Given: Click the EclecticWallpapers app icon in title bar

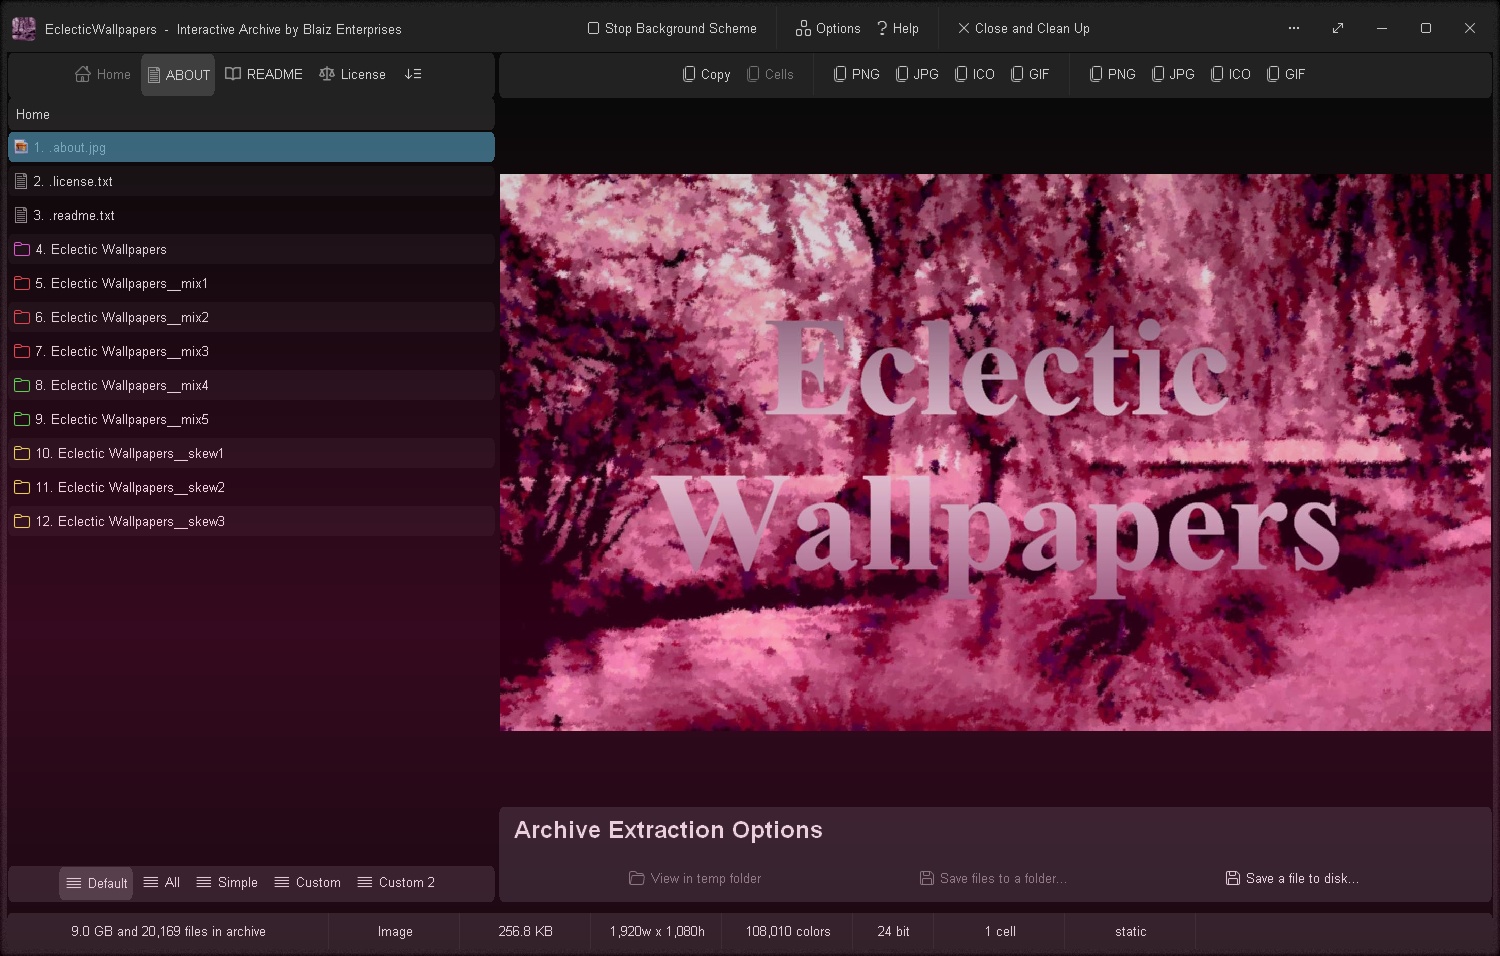Looking at the screenshot, I should point(24,29).
